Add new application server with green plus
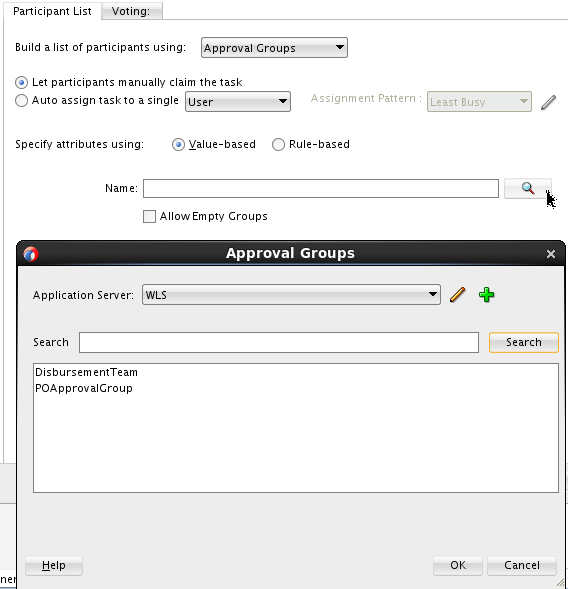This screenshot has height=589, width=568. point(486,295)
